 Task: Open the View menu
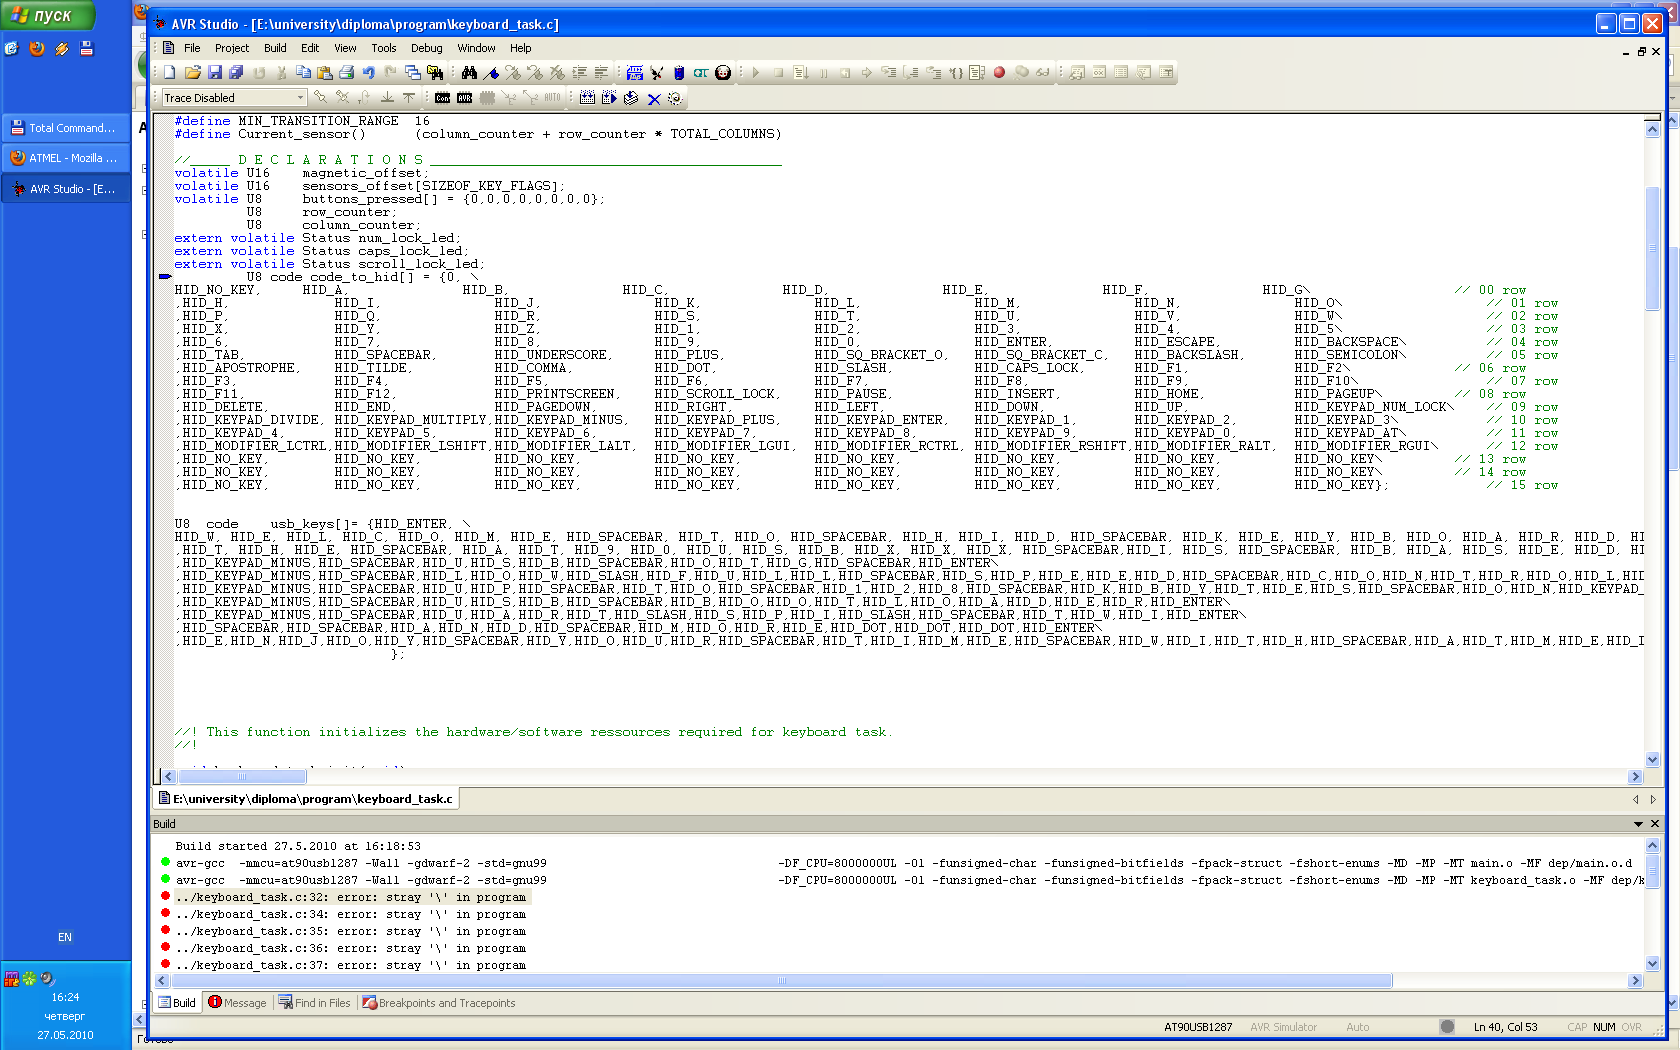(345, 48)
